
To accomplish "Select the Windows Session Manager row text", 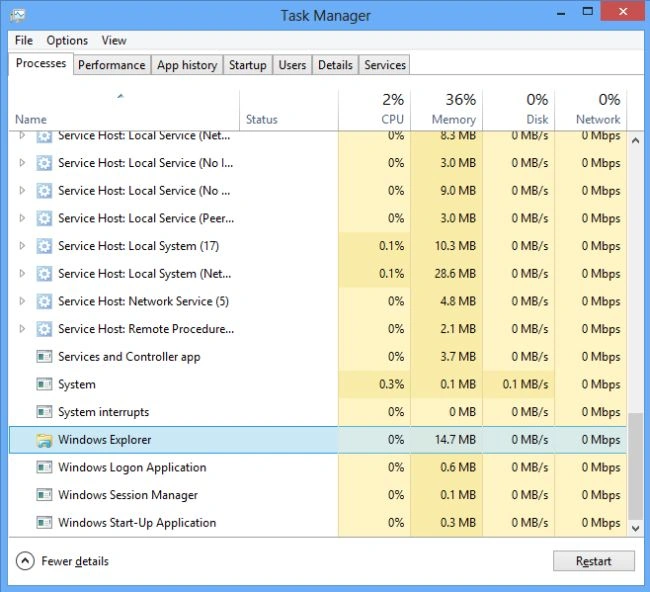I will (x=128, y=495).
